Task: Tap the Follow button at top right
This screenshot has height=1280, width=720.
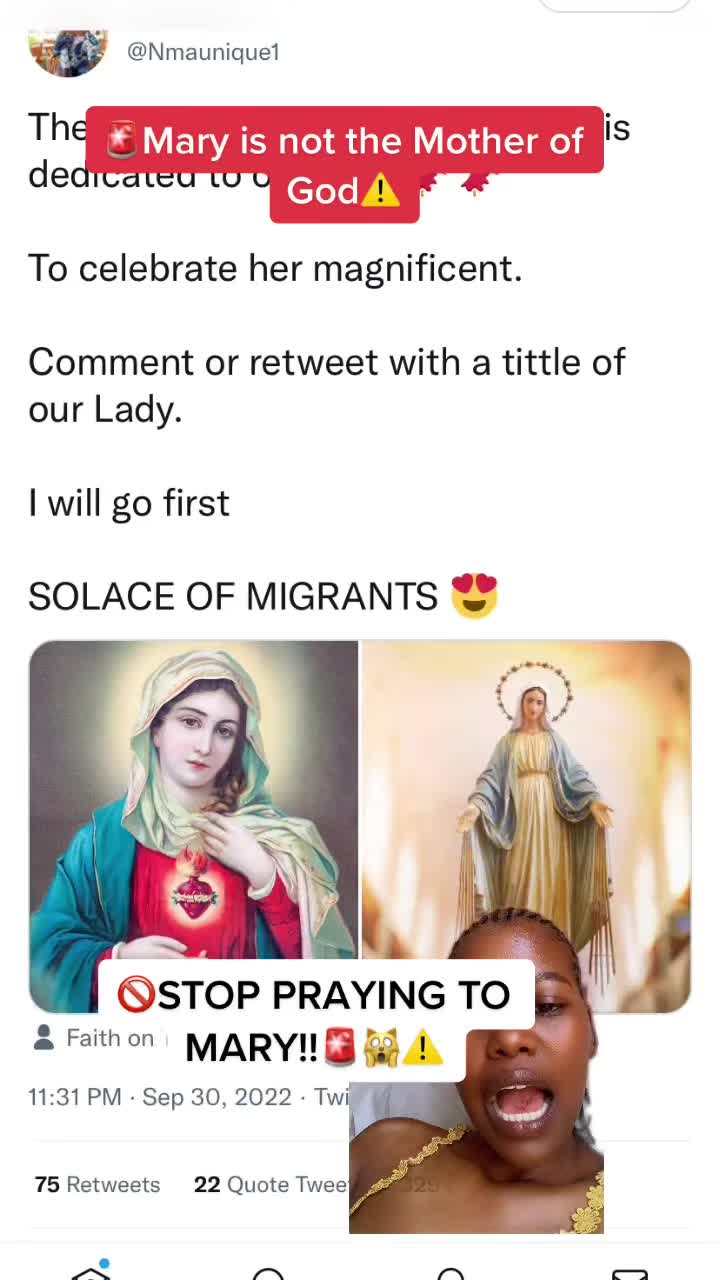Action: click(x=614, y=5)
